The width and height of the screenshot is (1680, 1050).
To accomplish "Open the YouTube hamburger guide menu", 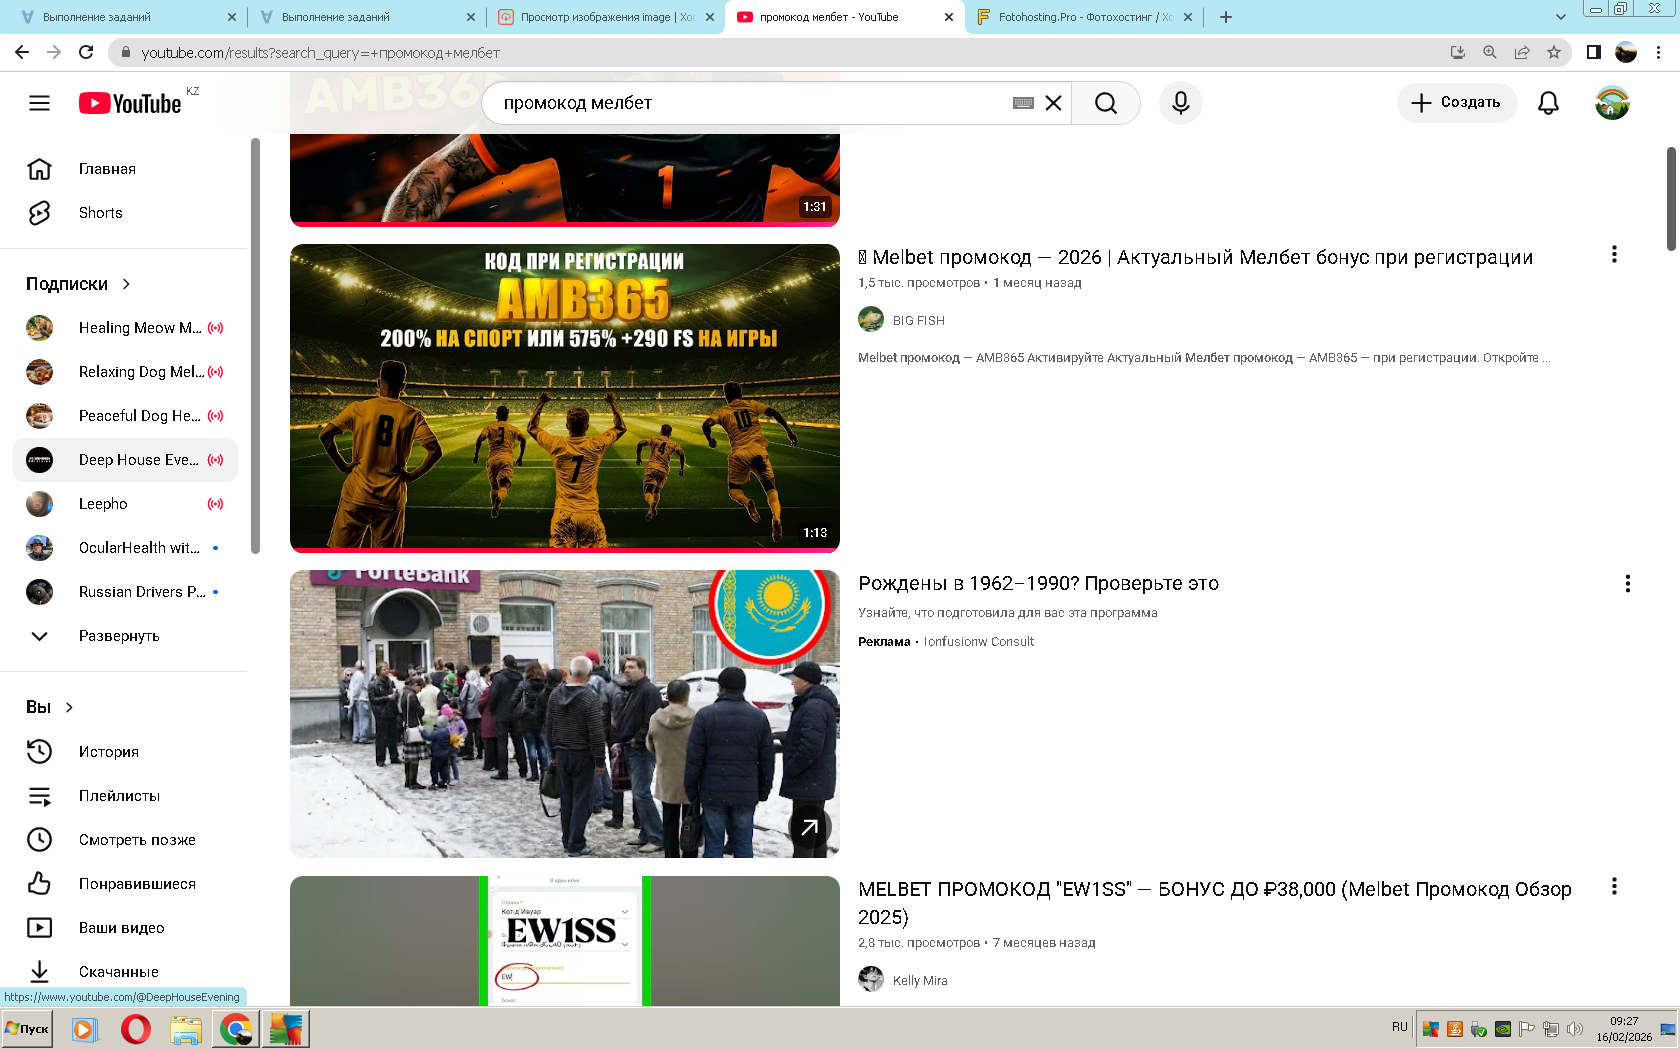I will (39, 103).
